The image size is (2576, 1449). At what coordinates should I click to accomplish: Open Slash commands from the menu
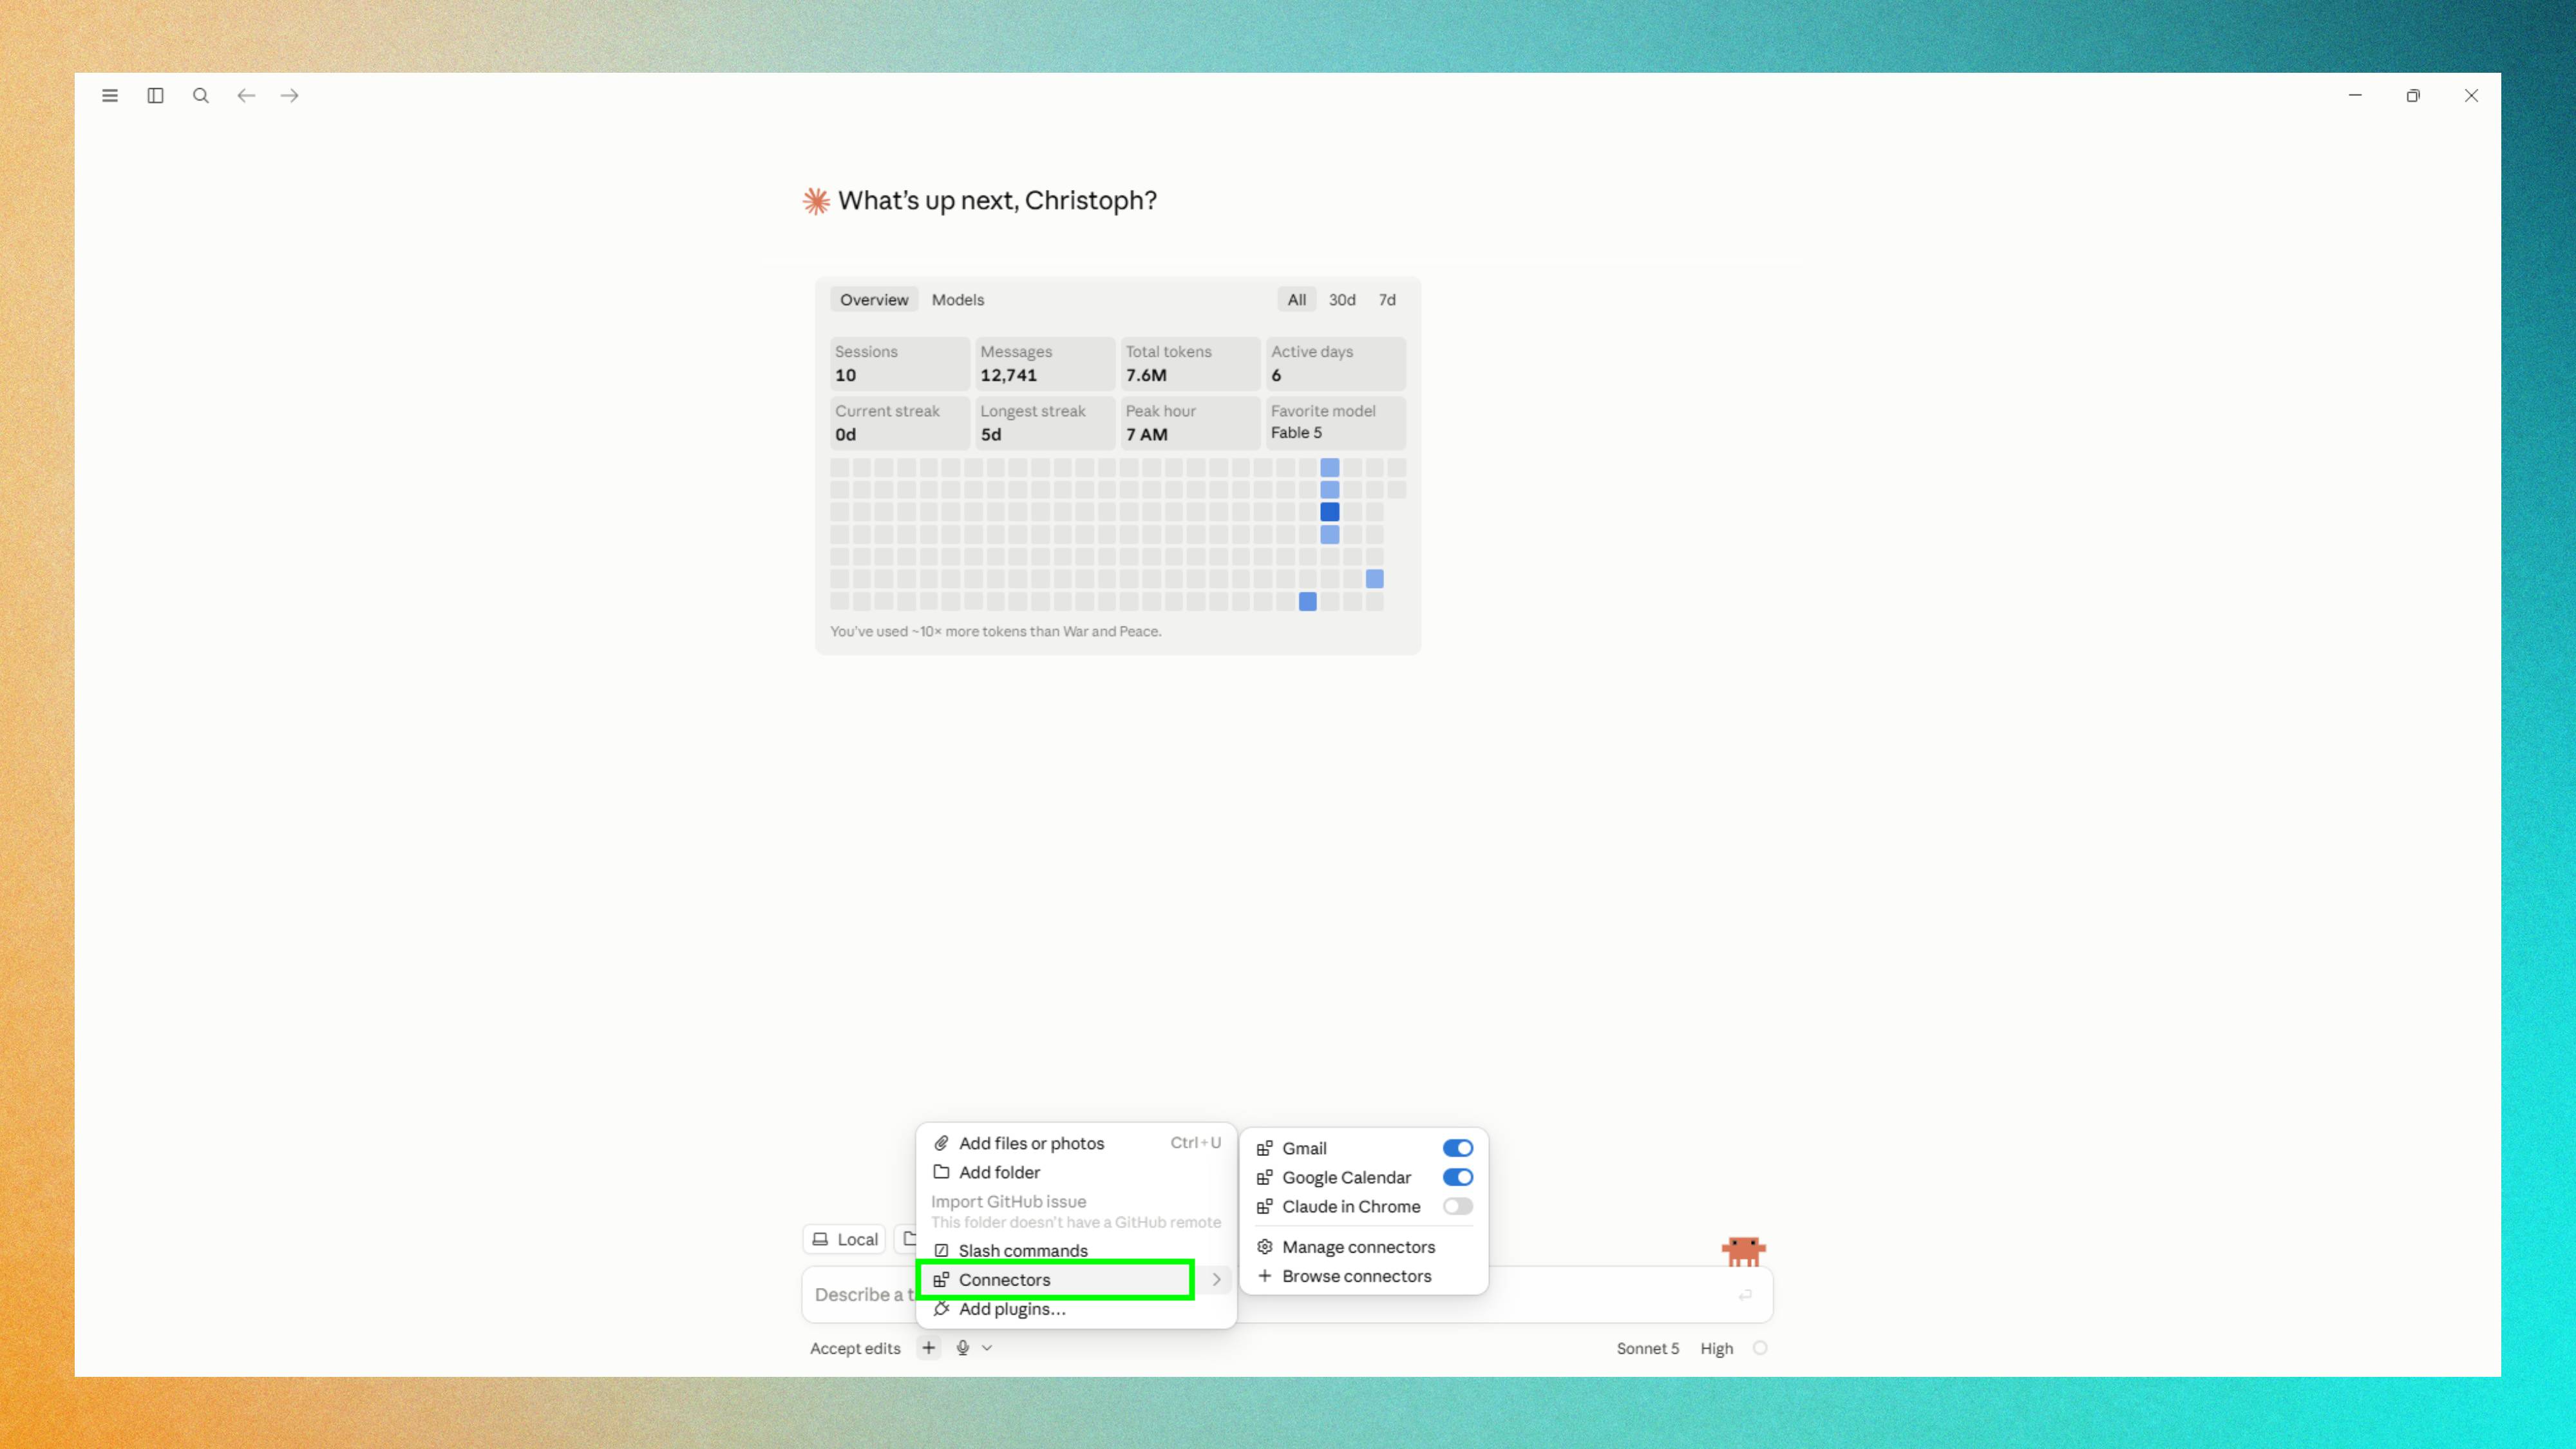1076,1250
